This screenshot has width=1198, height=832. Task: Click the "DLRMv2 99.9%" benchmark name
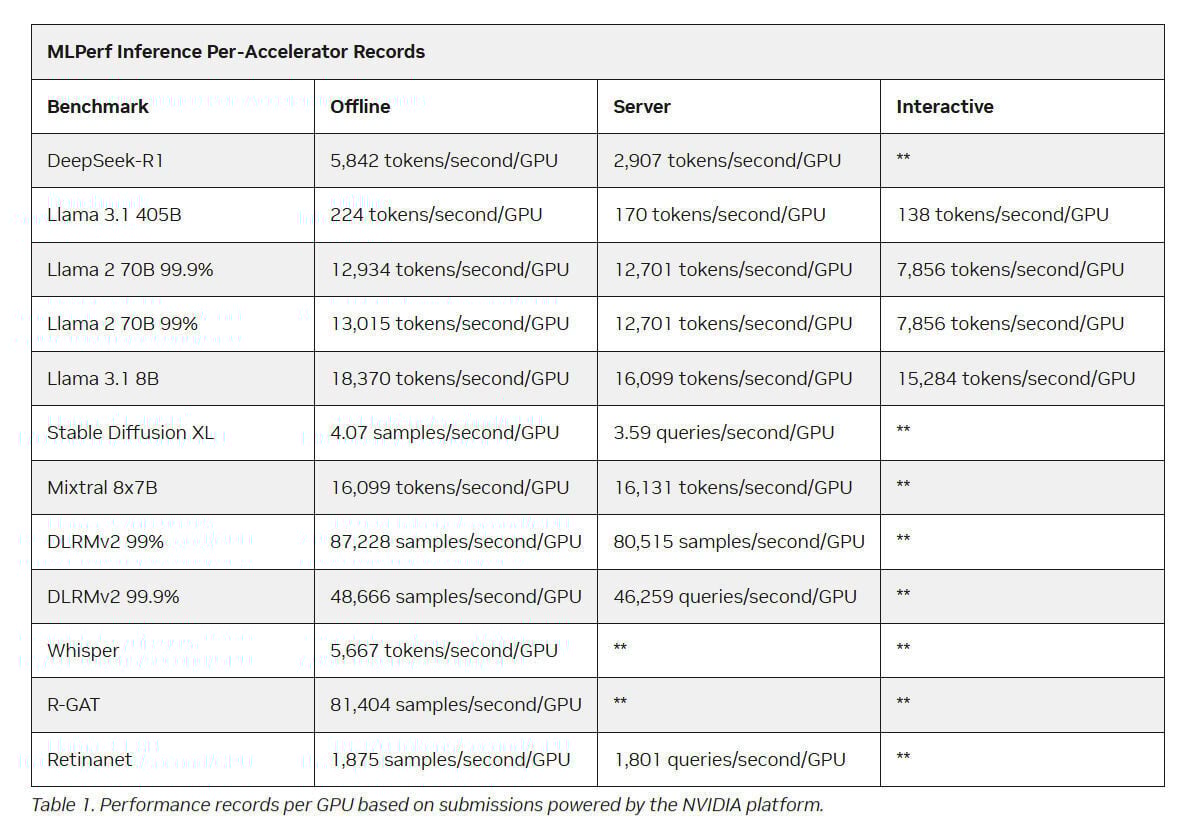click(113, 597)
